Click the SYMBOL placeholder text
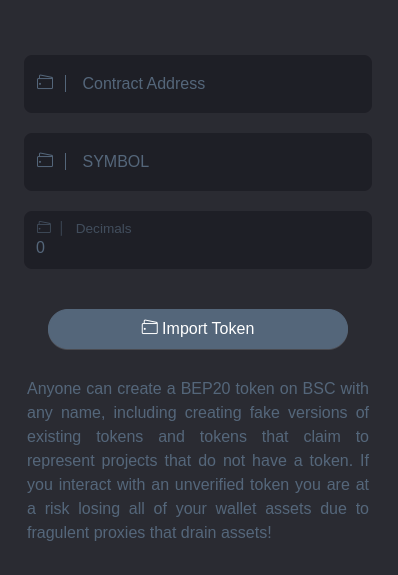 [x=116, y=161]
